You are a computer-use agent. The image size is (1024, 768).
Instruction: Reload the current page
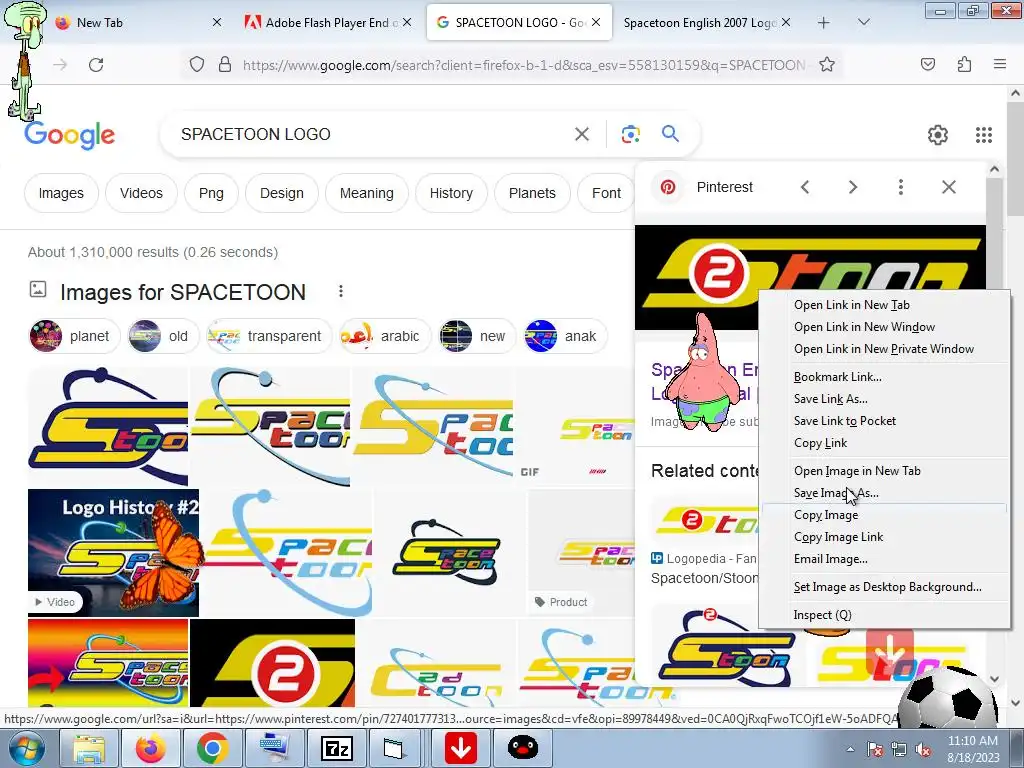coord(96,65)
